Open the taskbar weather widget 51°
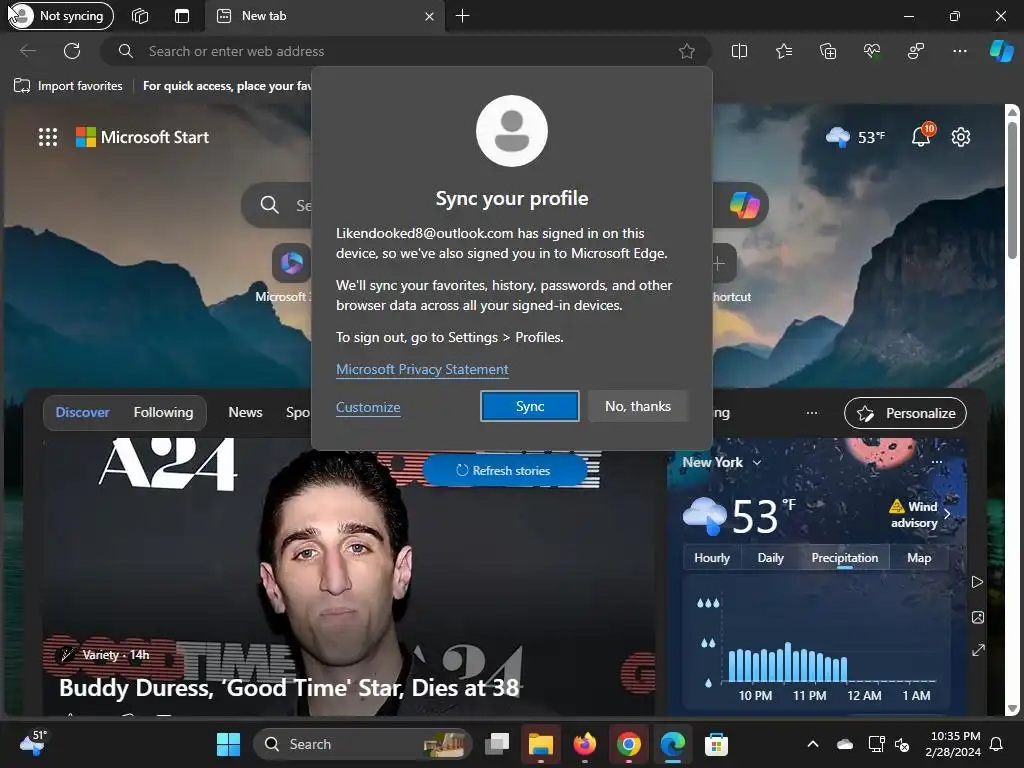 point(33,743)
